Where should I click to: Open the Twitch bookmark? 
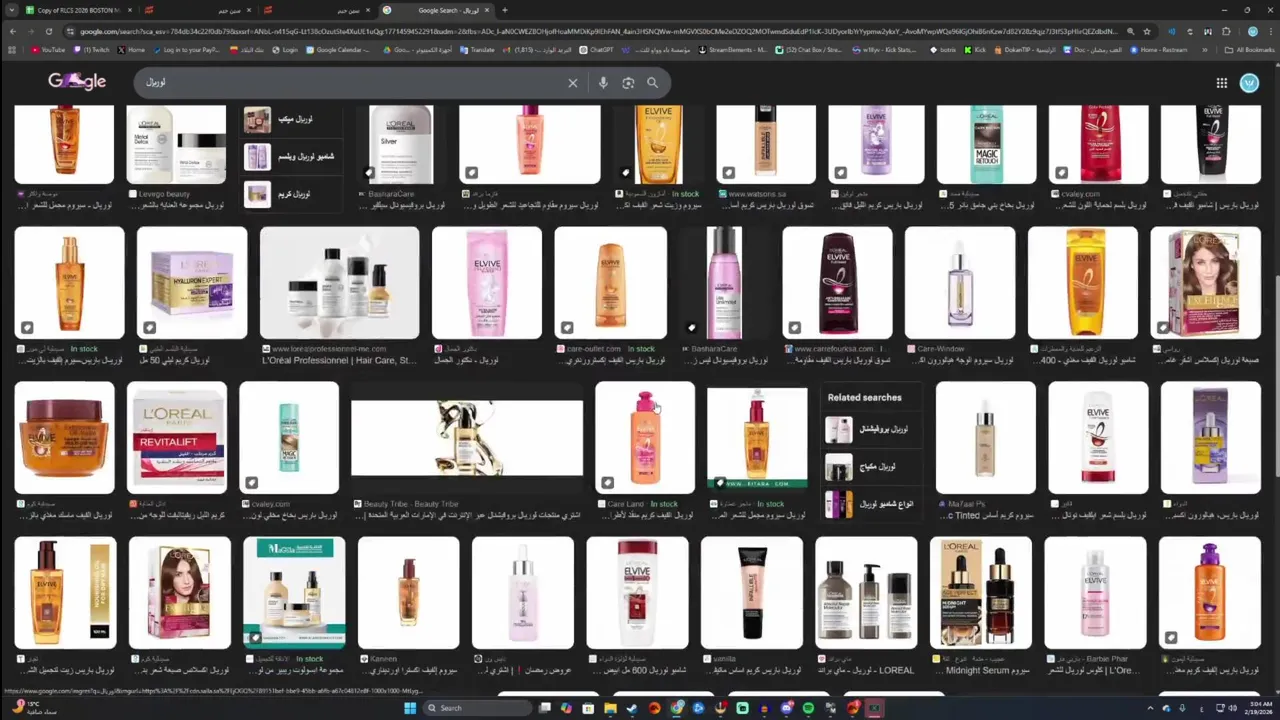(92, 49)
